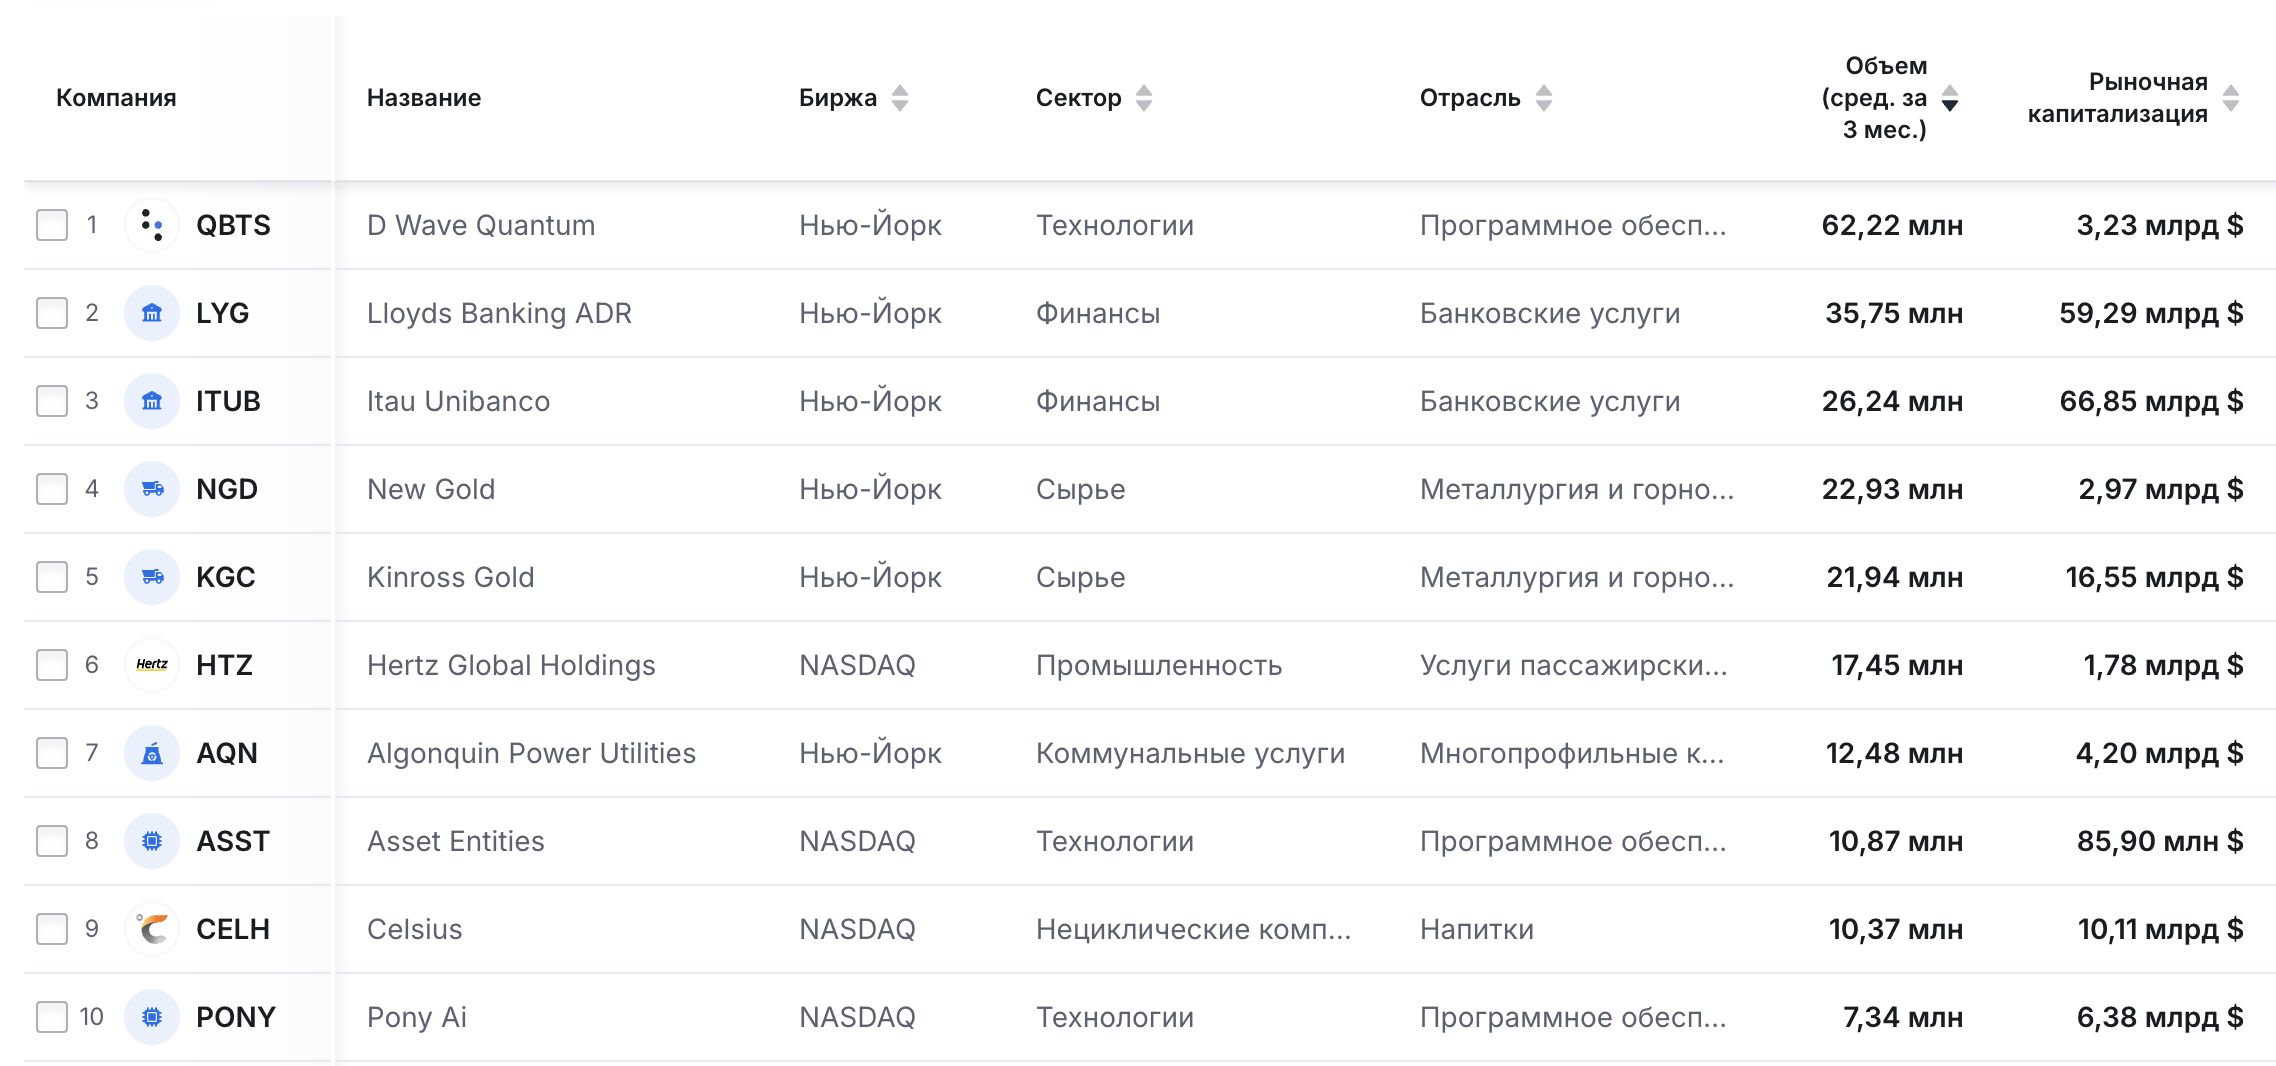Open the ASST ticker link
This screenshot has width=2276, height=1066.
(x=233, y=841)
